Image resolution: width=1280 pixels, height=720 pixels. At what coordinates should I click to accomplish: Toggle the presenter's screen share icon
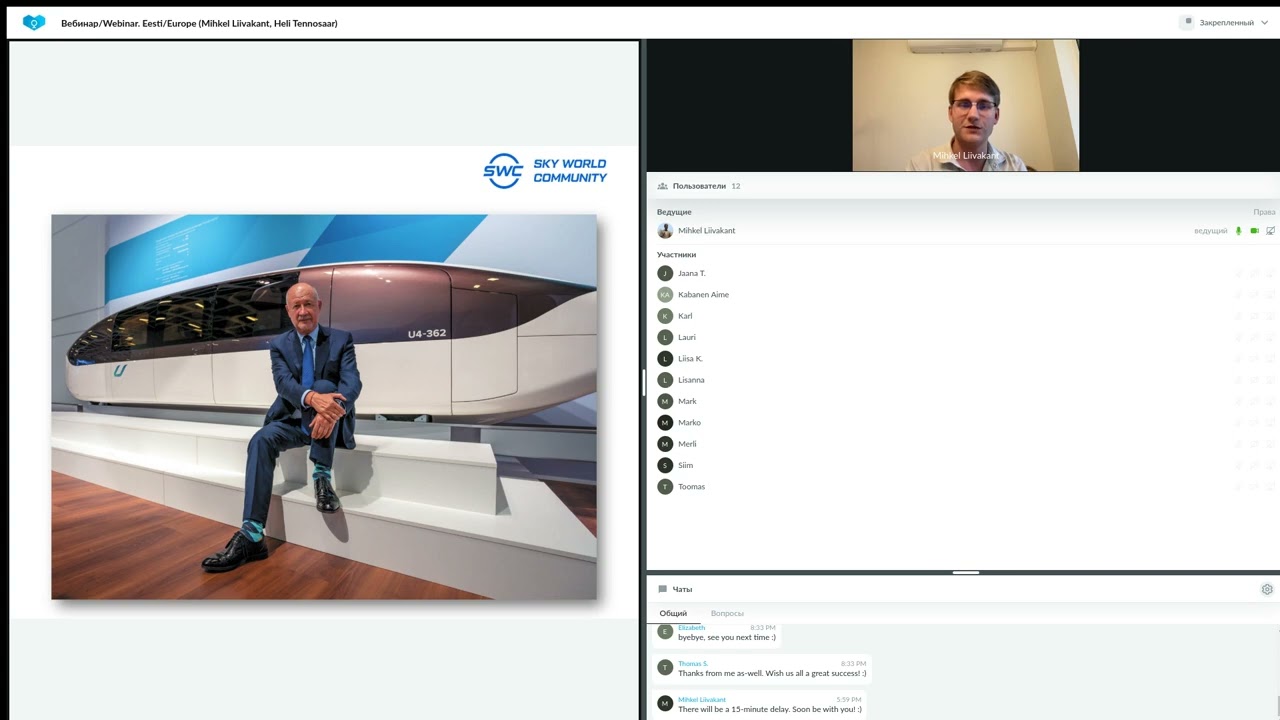coord(1270,231)
